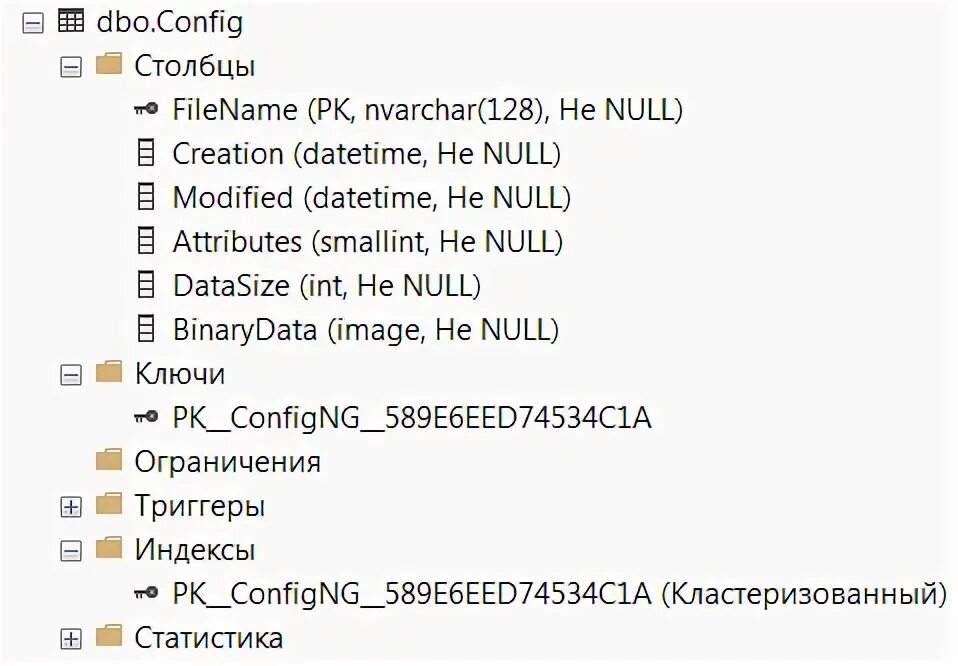The height and width of the screenshot is (666, 958).
Task: Click the column icon next to Attributes
Action: pos(146,242)
